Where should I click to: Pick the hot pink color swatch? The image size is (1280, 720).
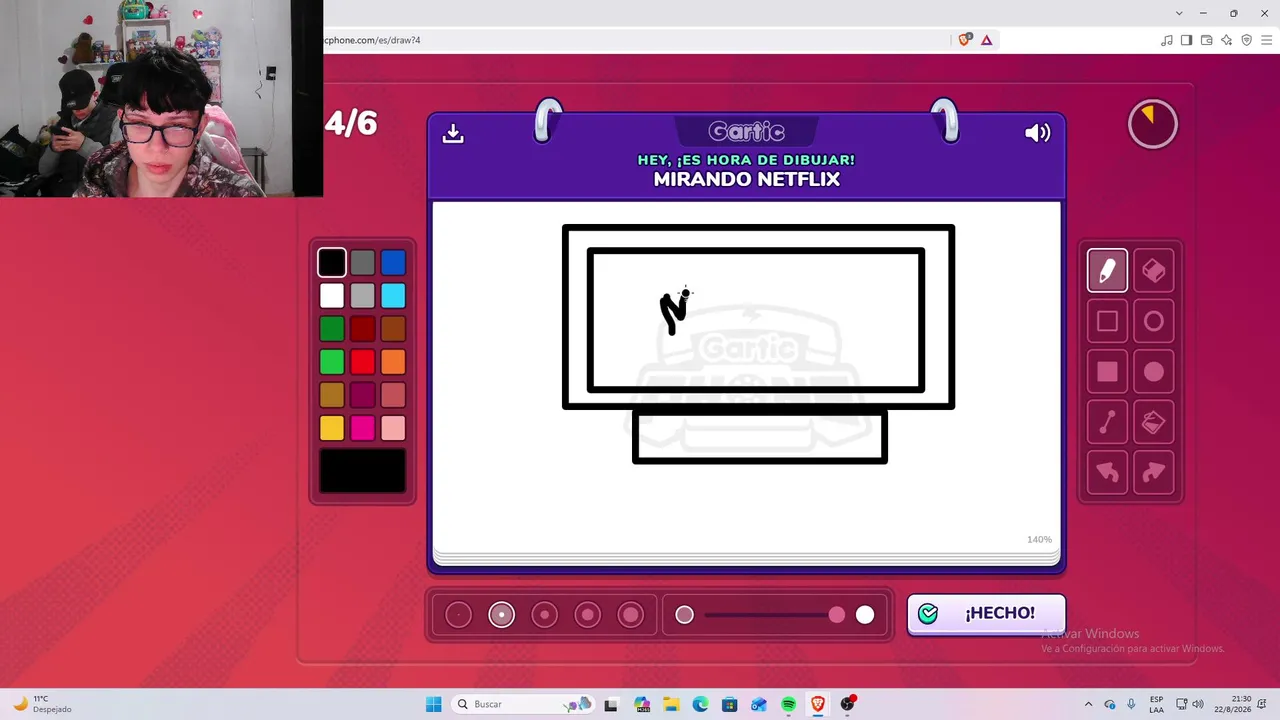click(x=362, y=428)
